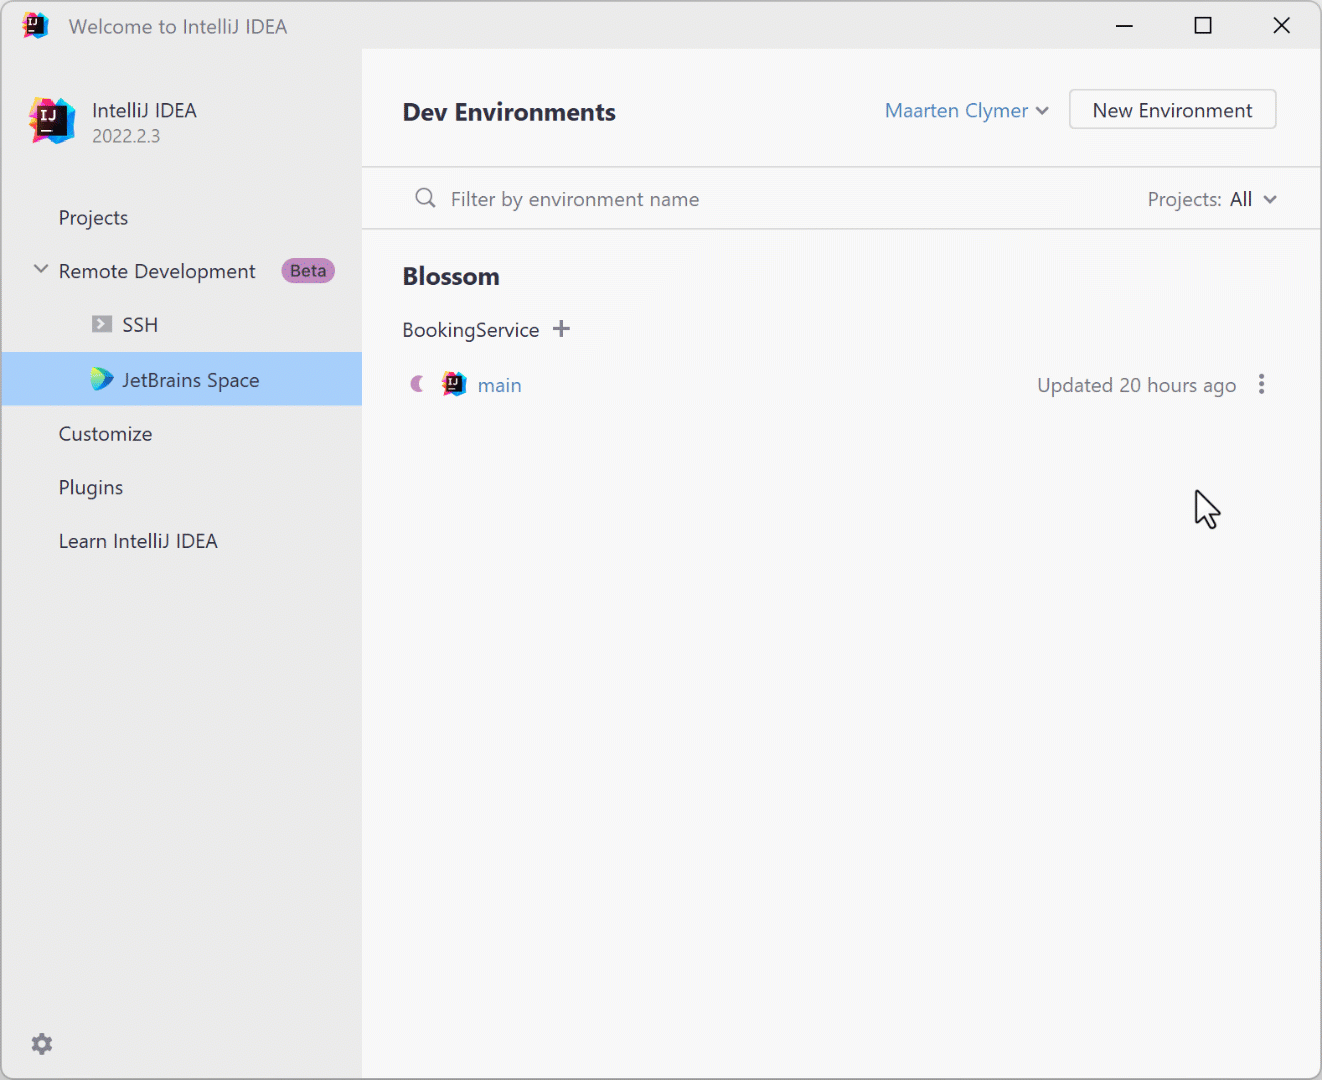Close the Welcome to IntelliJ IDEA window
The width and height of the screenshot is (1322, 1080).
click(1281, 26)
